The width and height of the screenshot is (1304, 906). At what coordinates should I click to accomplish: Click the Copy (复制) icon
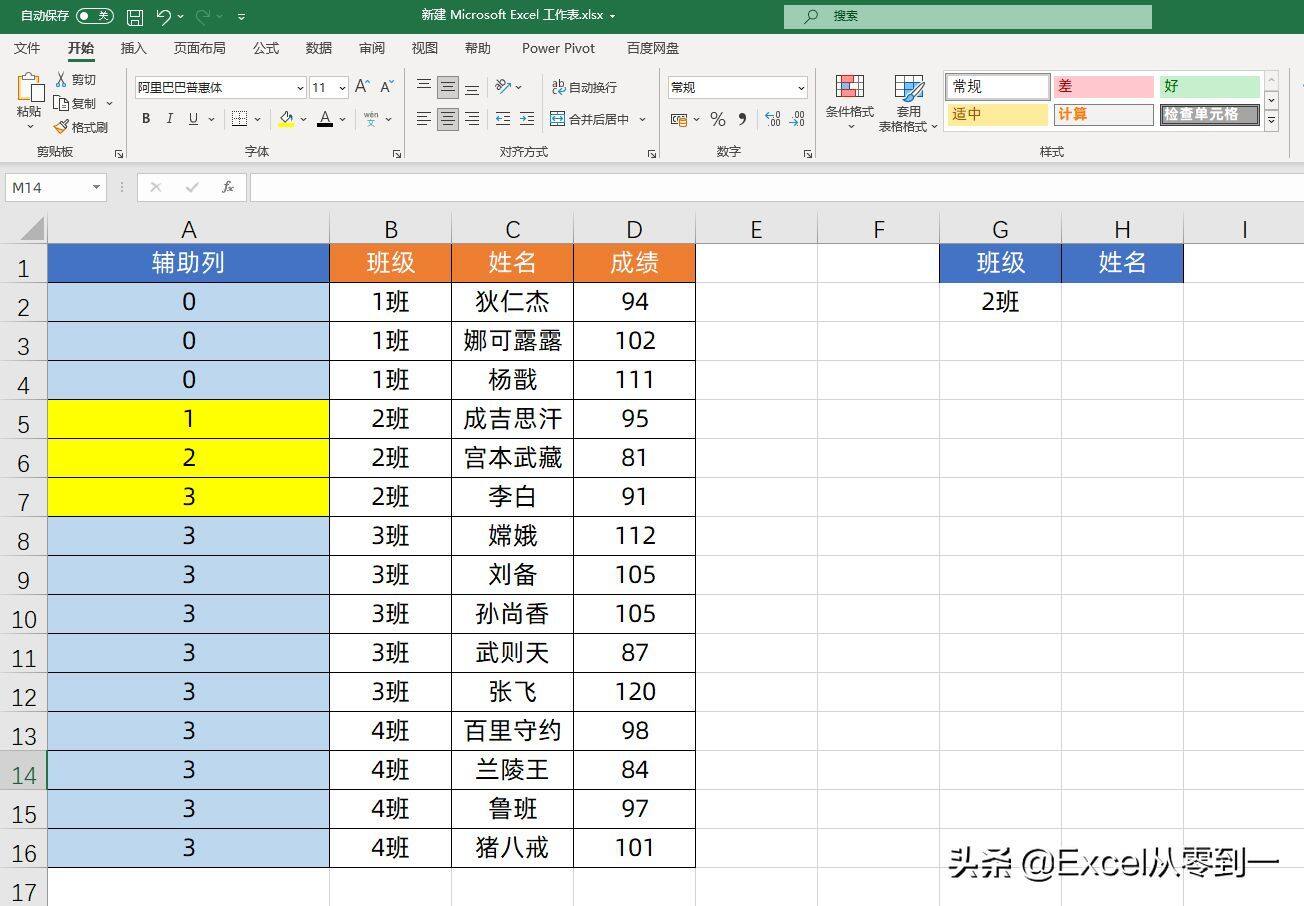61,104
